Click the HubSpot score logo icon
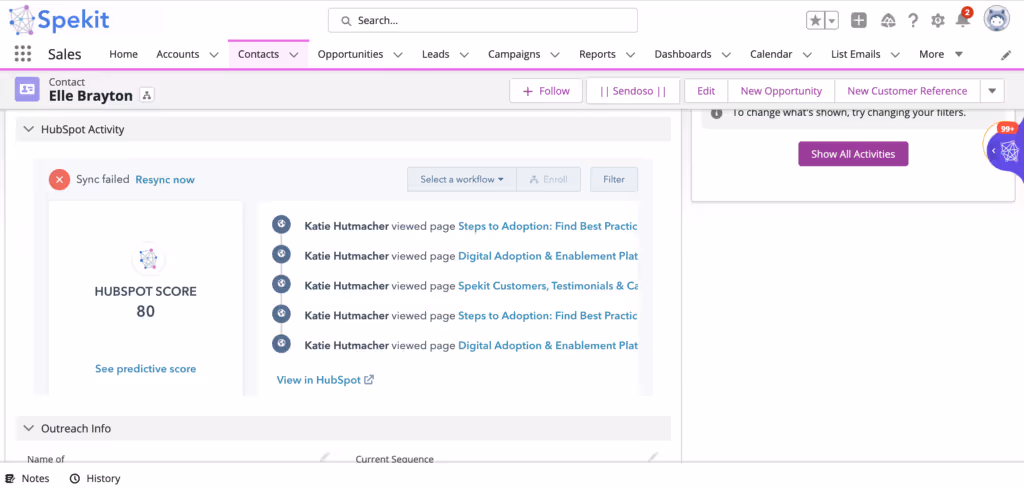This screenshot has height=489, width=1024. (x=148, y=259)
